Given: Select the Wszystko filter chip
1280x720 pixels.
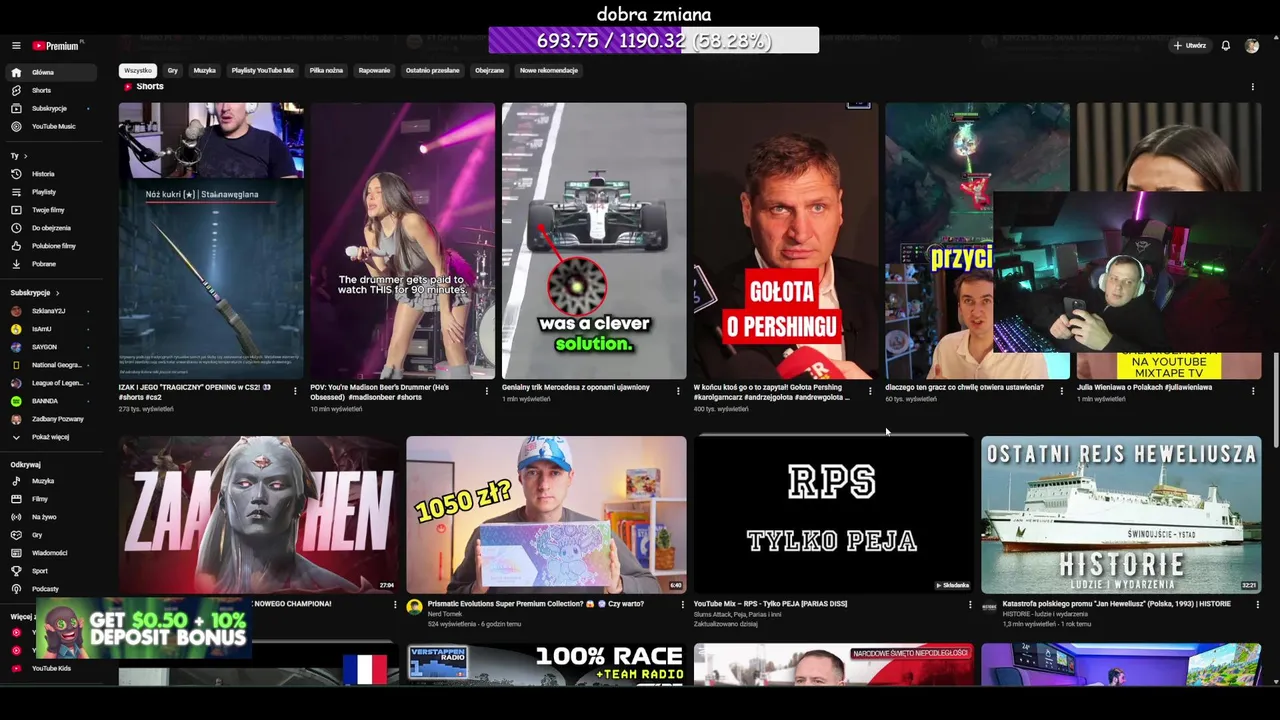Looking at the screenshot, I should tap(138, 71).
